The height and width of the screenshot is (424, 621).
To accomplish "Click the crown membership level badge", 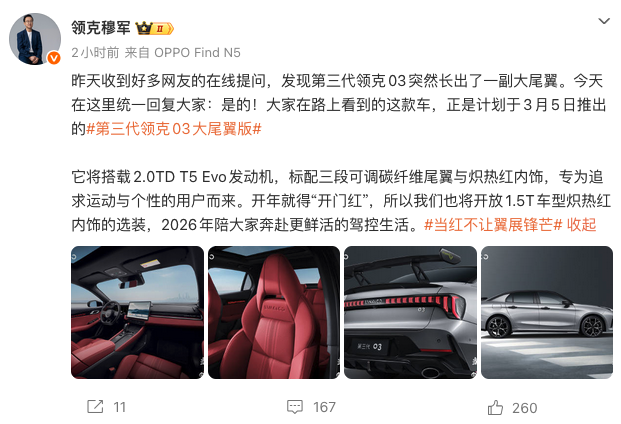I will tap(154, 29).
